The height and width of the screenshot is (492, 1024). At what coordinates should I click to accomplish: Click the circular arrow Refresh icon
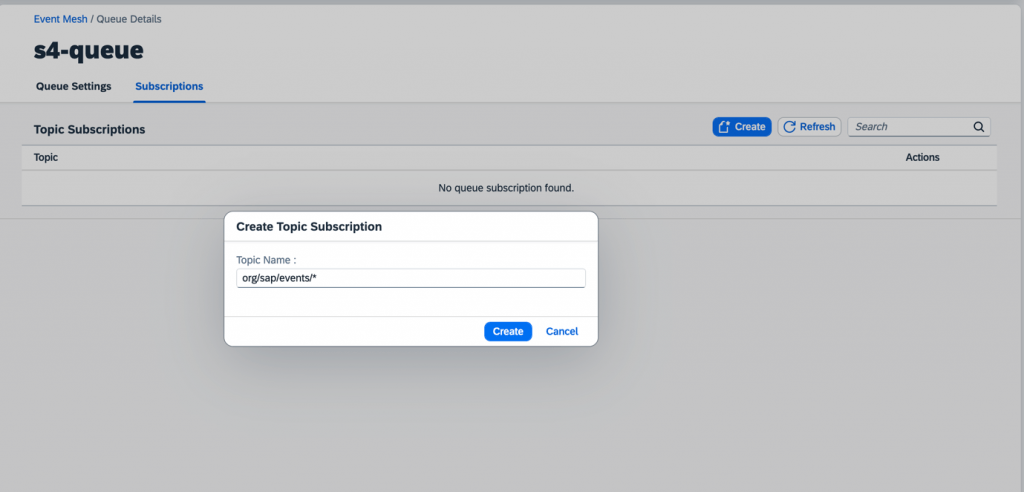coord(790,127)
